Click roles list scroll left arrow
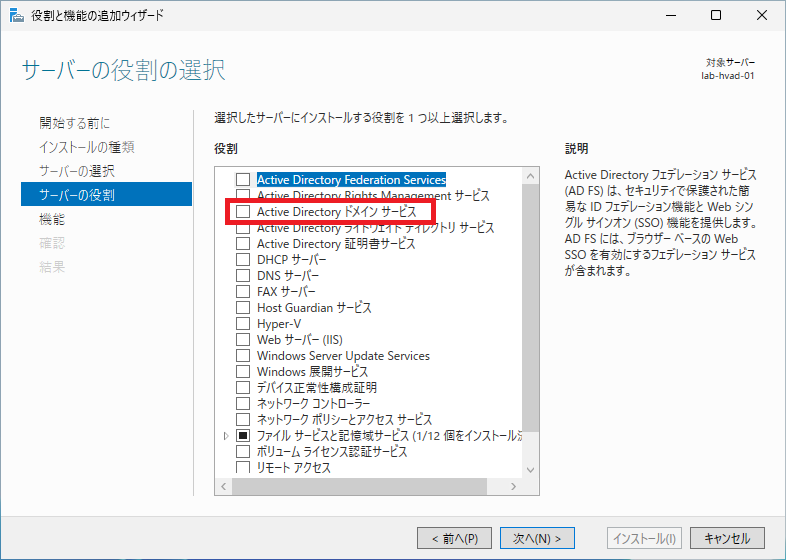786x560 pixels. pyautogui.click(x=224, y=486)
